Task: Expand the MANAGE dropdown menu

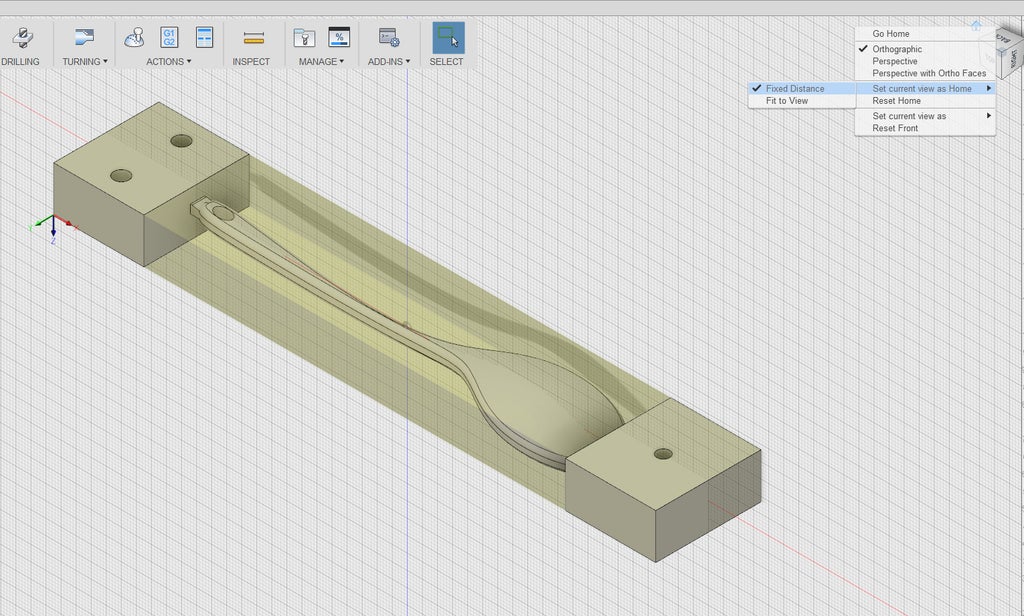Action: (321, 62)
